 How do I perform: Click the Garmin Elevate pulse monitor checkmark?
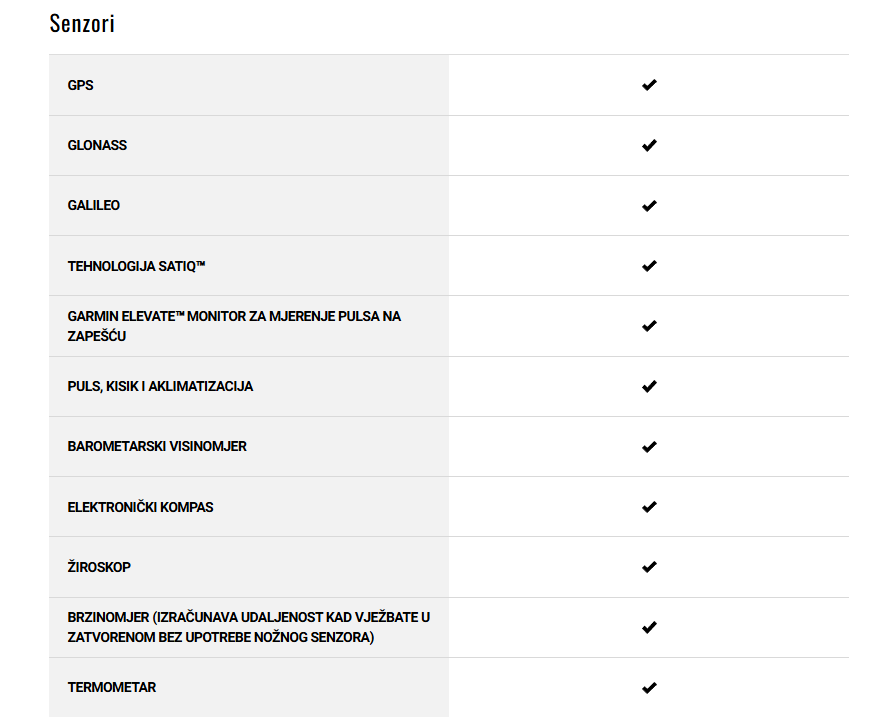[649, 326]
